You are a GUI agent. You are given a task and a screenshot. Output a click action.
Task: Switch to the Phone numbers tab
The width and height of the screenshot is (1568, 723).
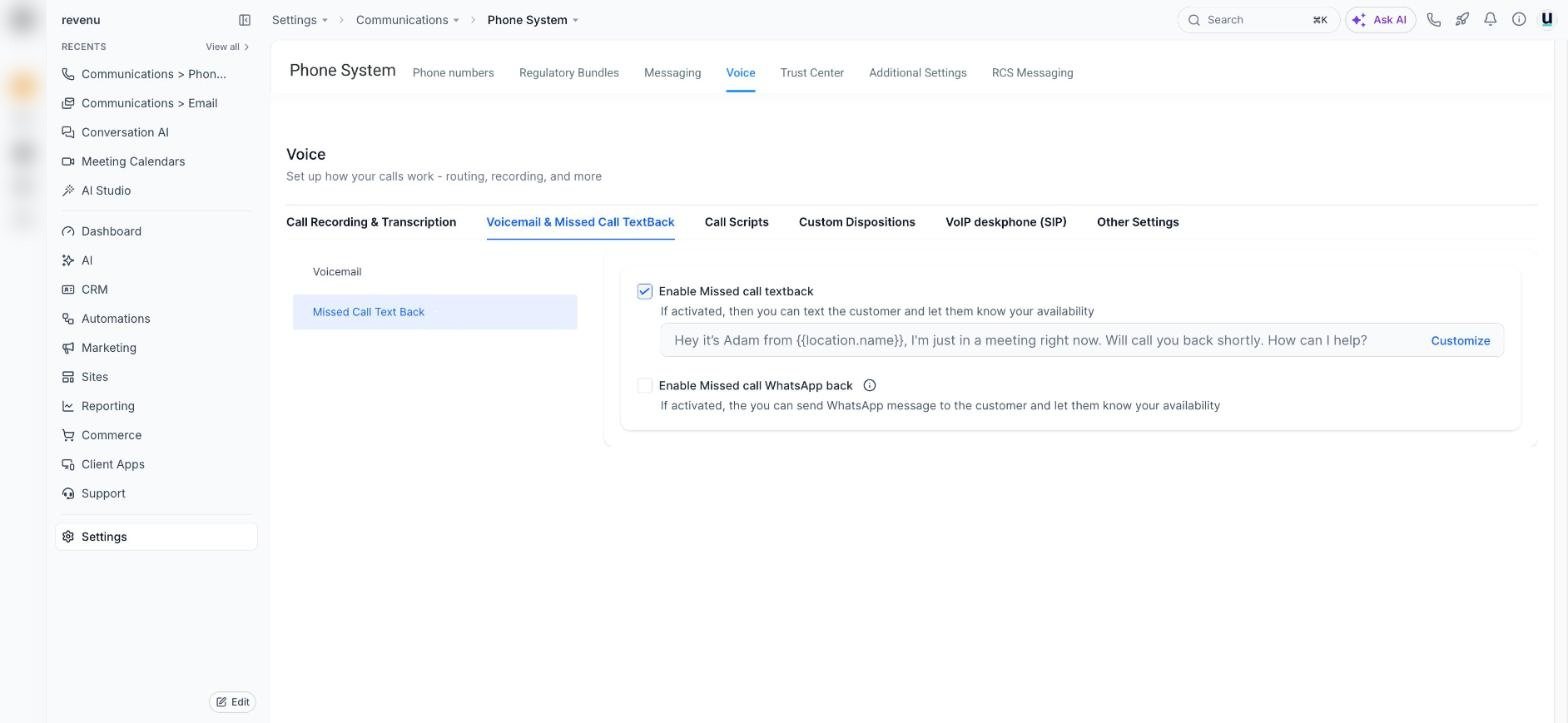point(453,73)
